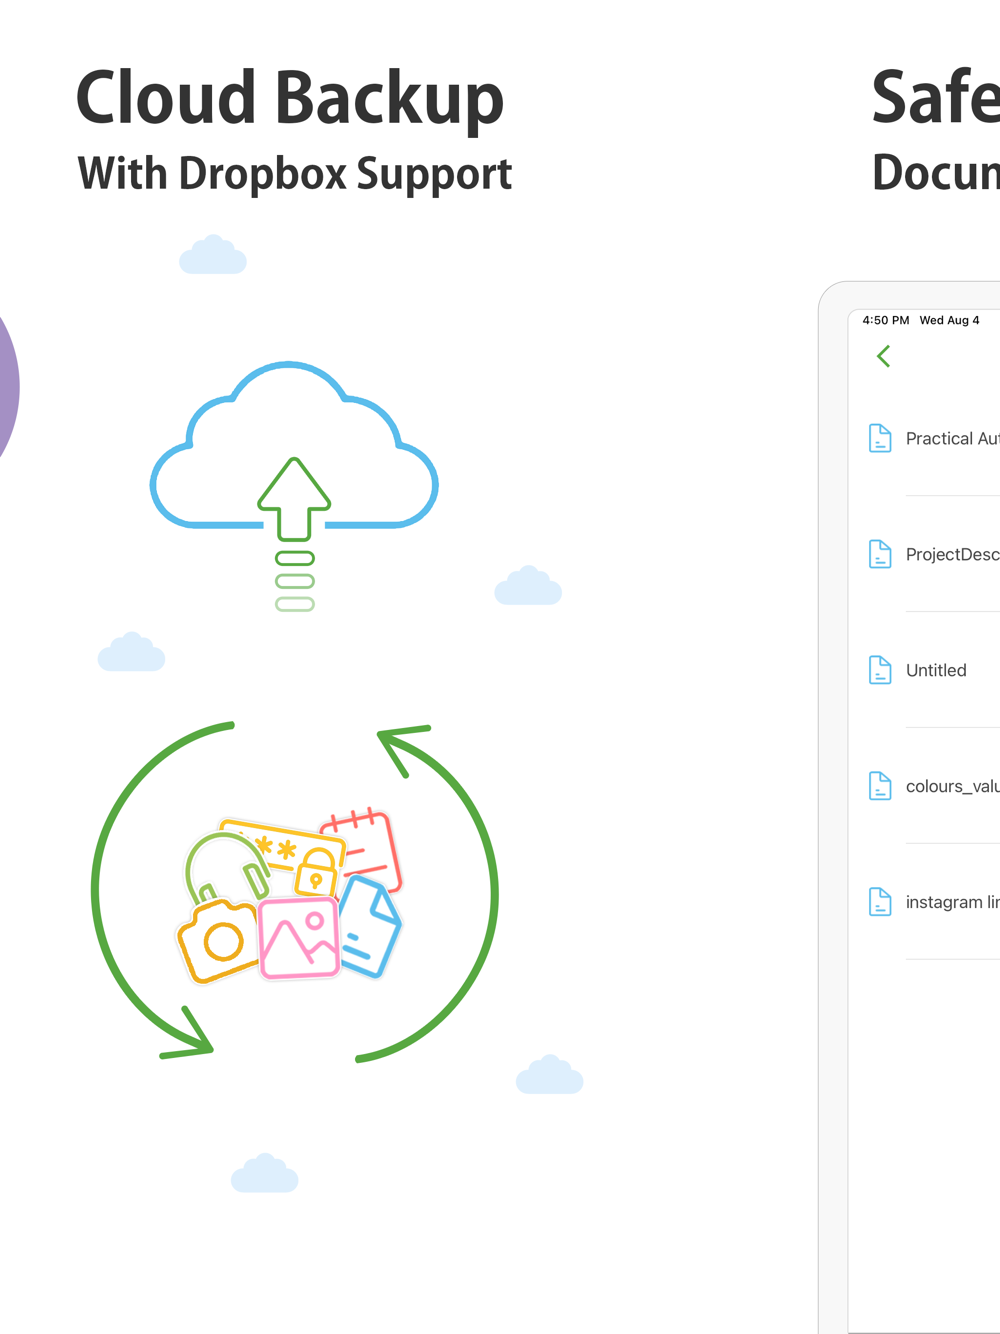The height and width of the screenshot is (1334, 1000).
Task: Click the 4:50 PM status bar time
Action: (x=886, y=320)
